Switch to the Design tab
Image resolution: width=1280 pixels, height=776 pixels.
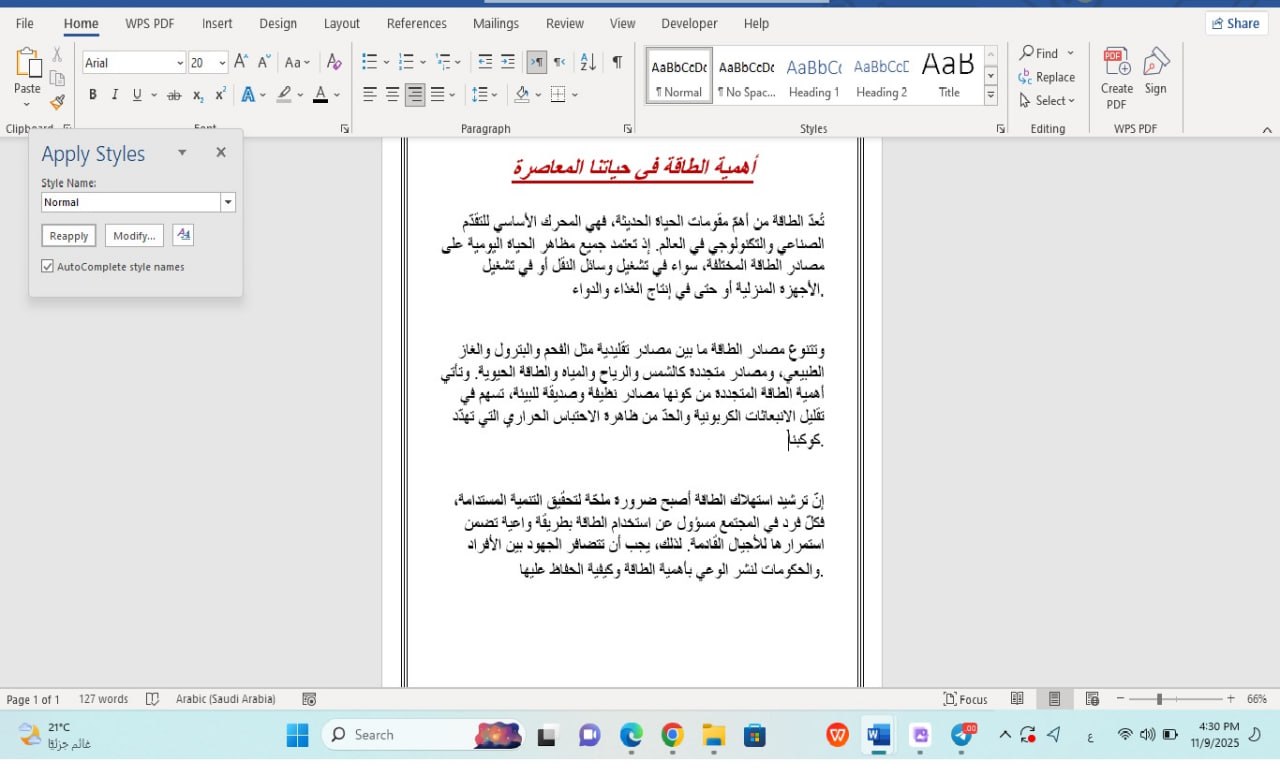[278, 23]
